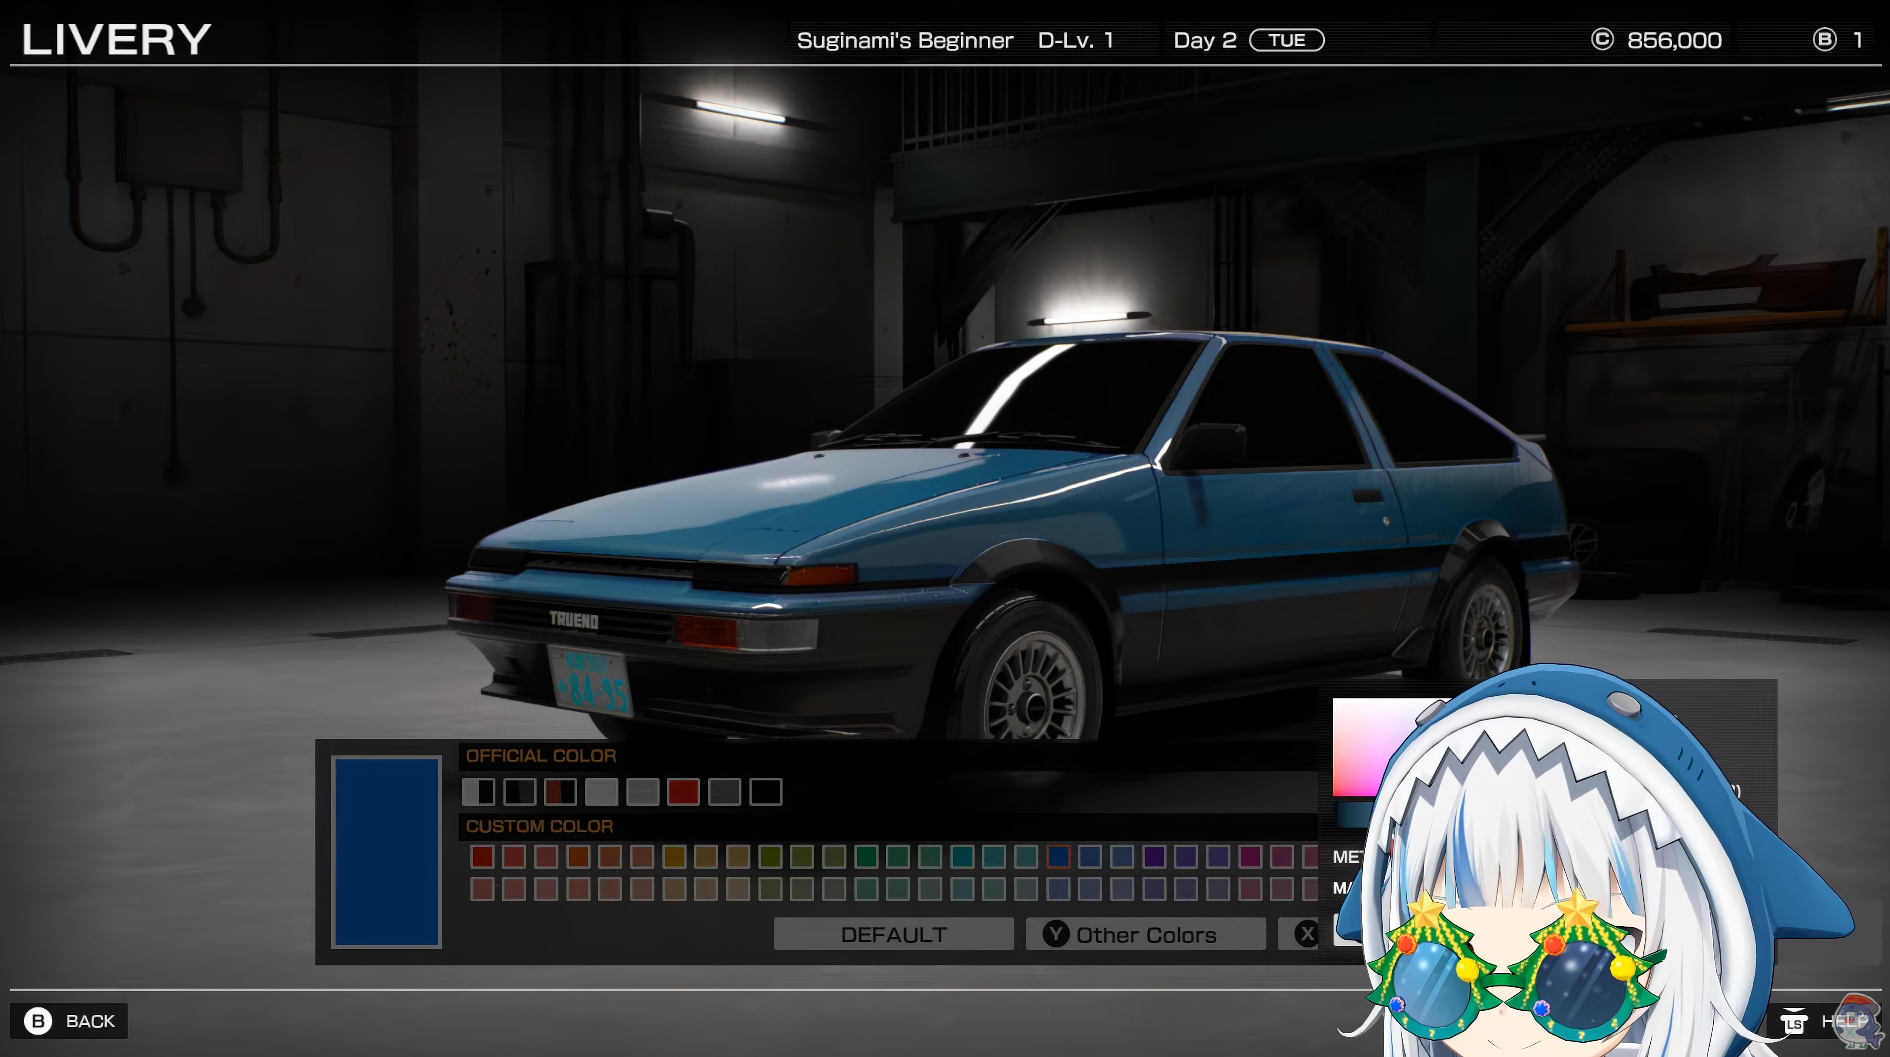The width and height of the screenshot is (1890, 1057).
Task: Select the faded orange swatch below bright orange
Action: 578,888
